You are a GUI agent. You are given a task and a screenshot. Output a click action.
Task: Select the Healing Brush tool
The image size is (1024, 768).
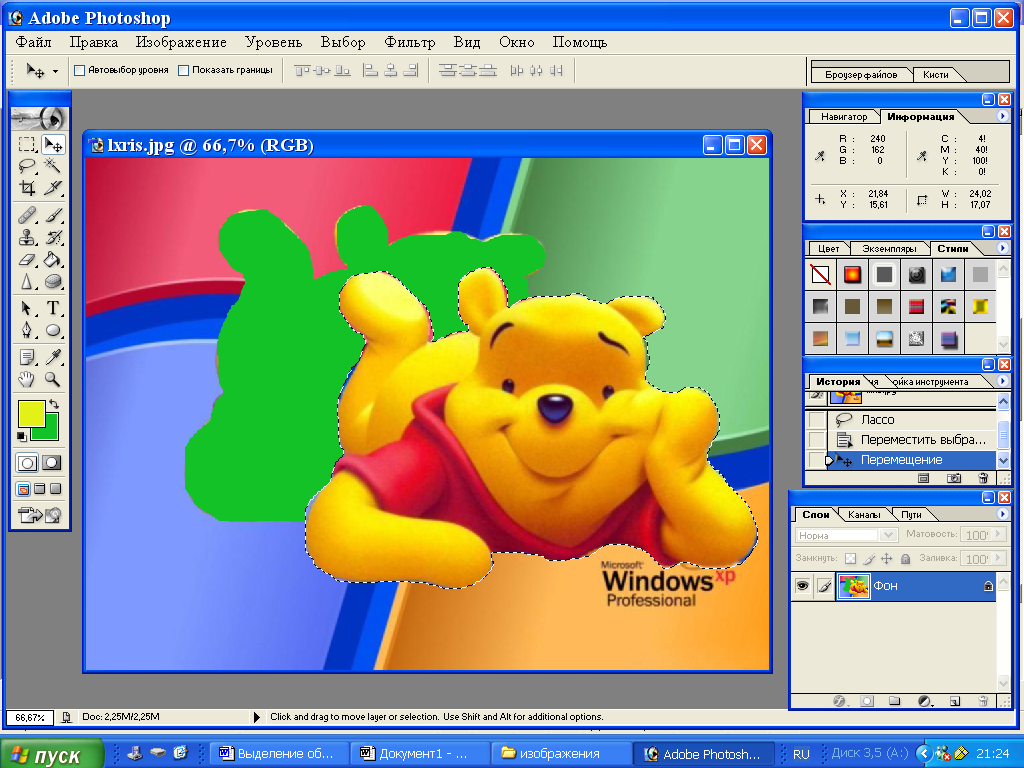click(27, 215)
